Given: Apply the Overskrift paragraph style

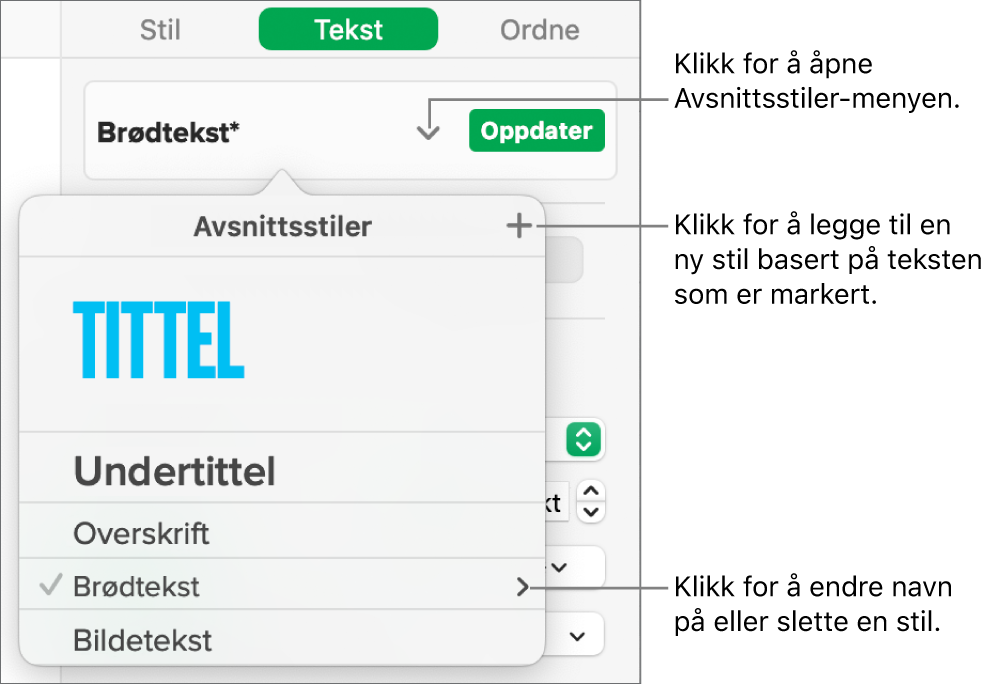Looking at the screenshot, I should coord(282,531).
